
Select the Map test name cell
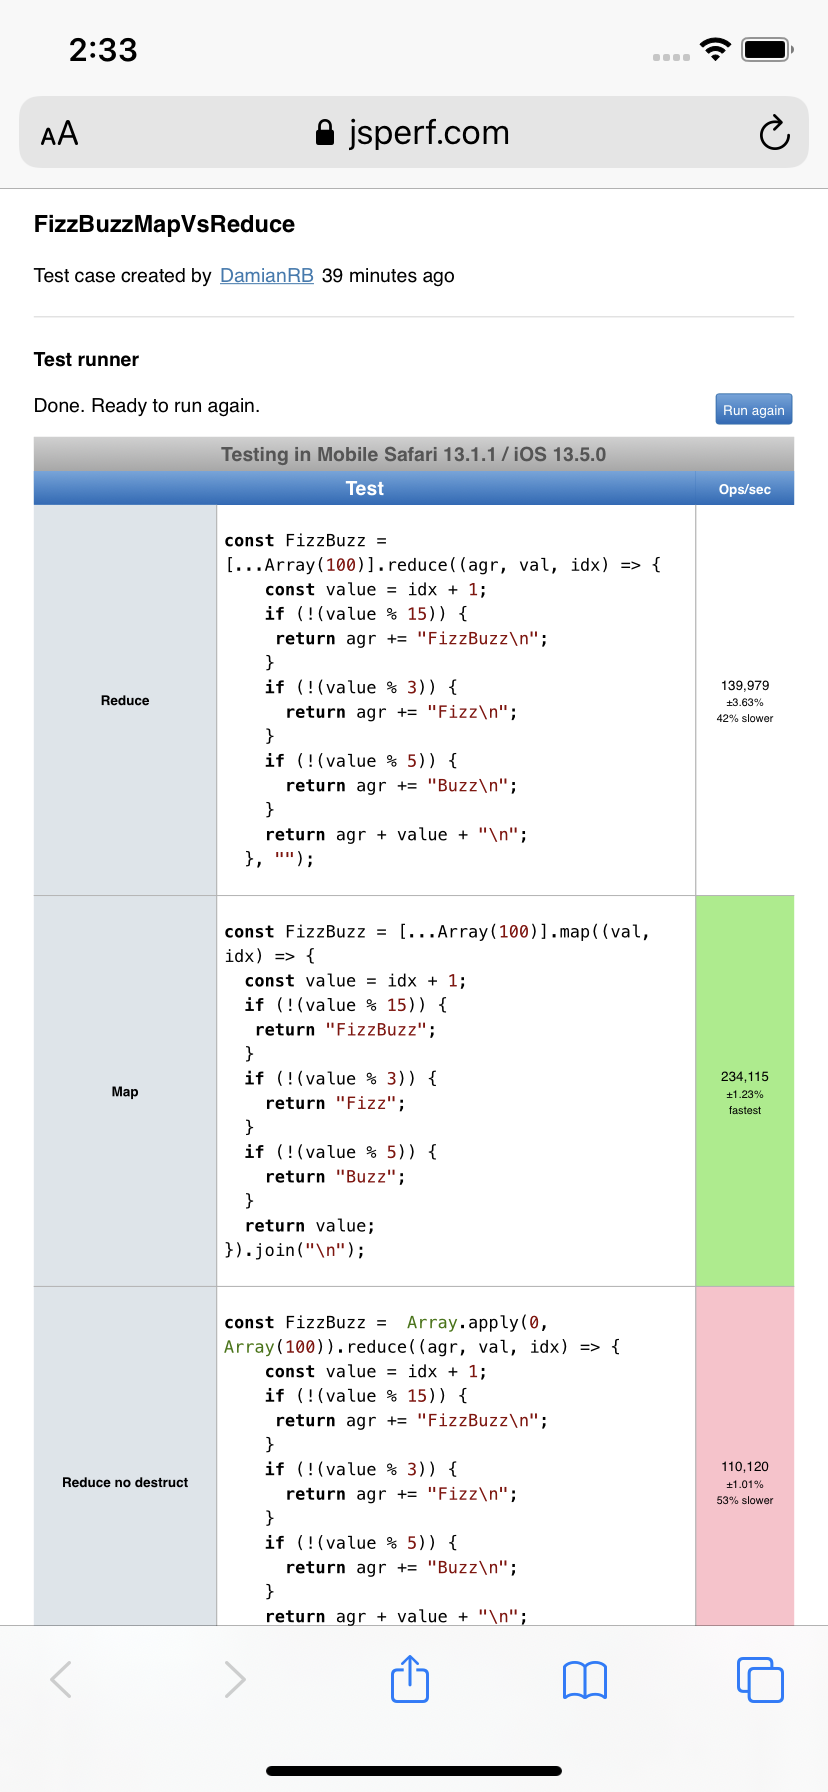pos(125,1091)
